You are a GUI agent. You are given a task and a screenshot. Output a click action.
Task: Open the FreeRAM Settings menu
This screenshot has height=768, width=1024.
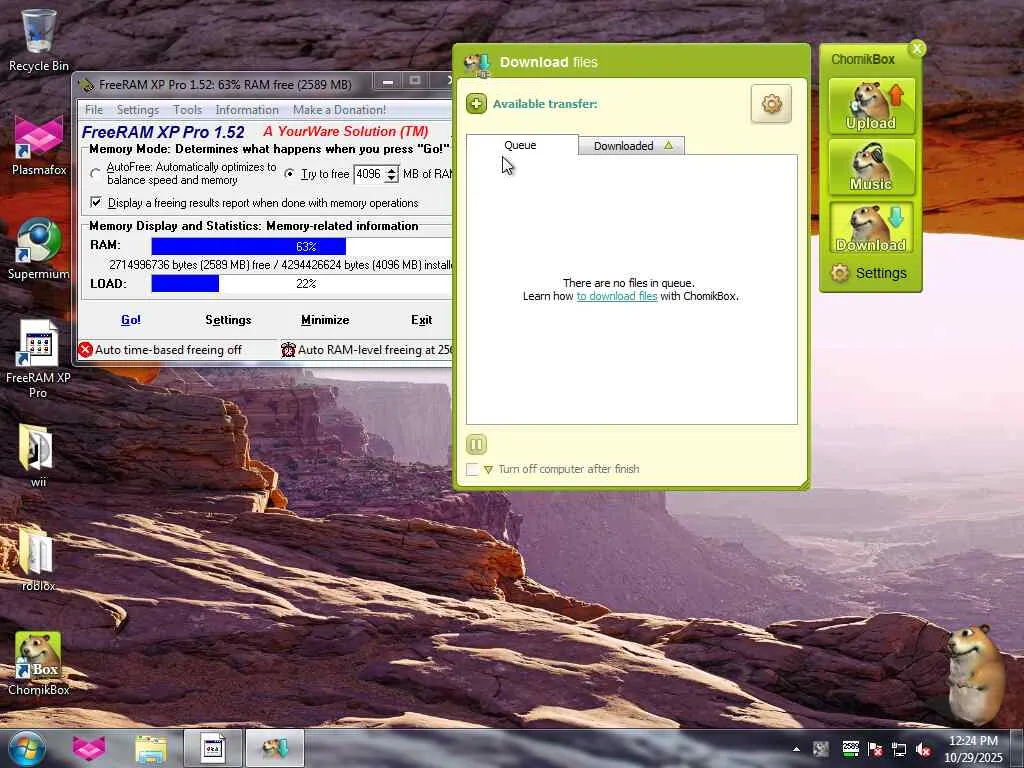coord(138,110)
